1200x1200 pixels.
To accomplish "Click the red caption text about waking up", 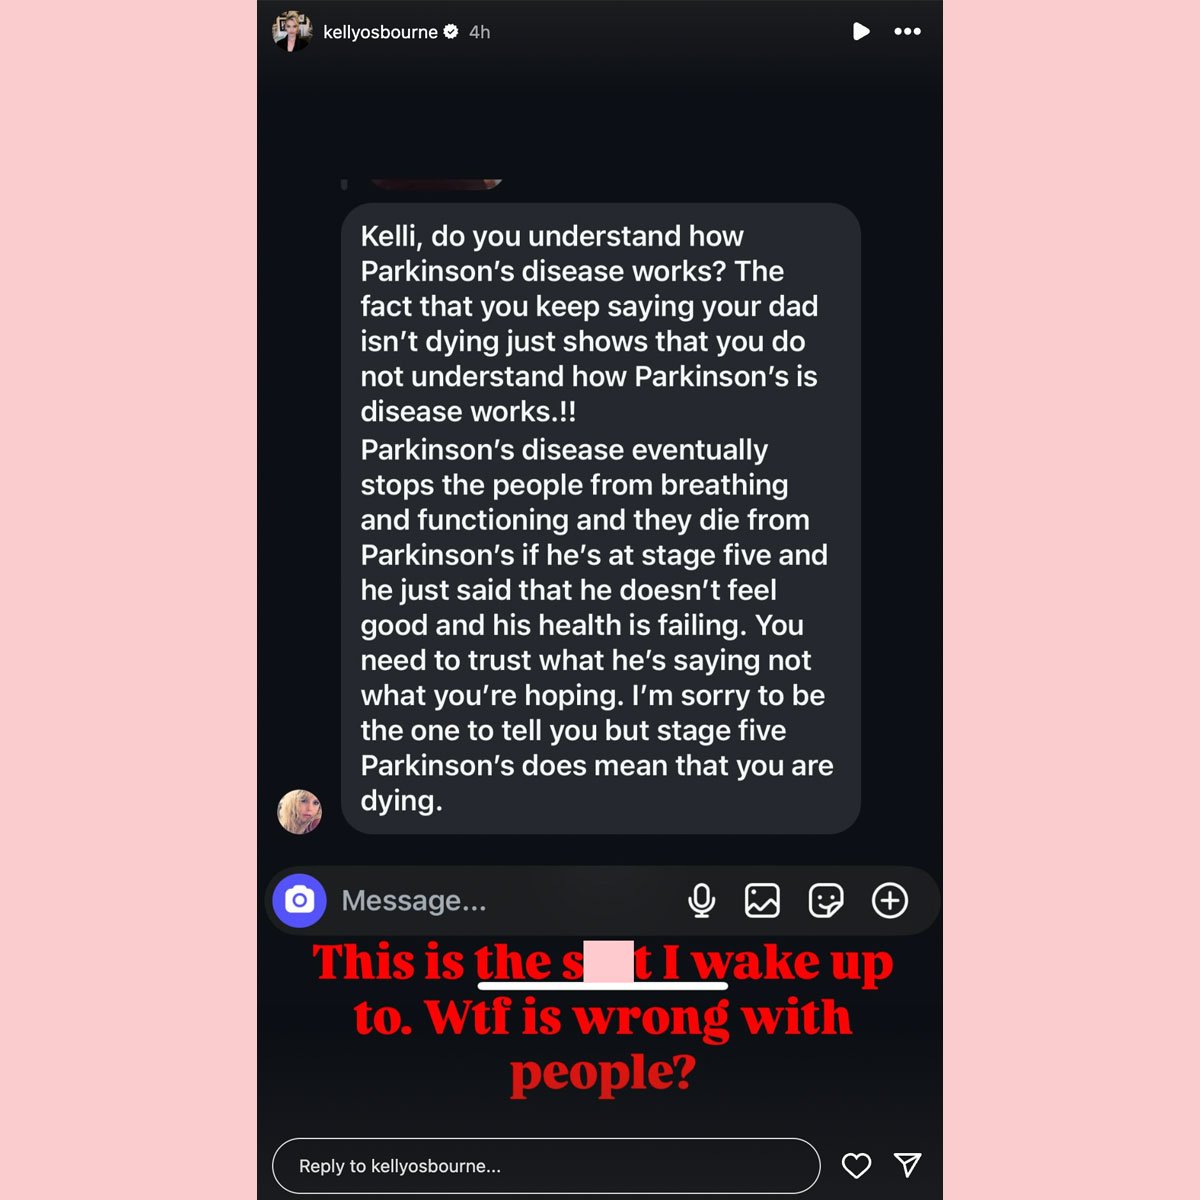I will 602,1018.
